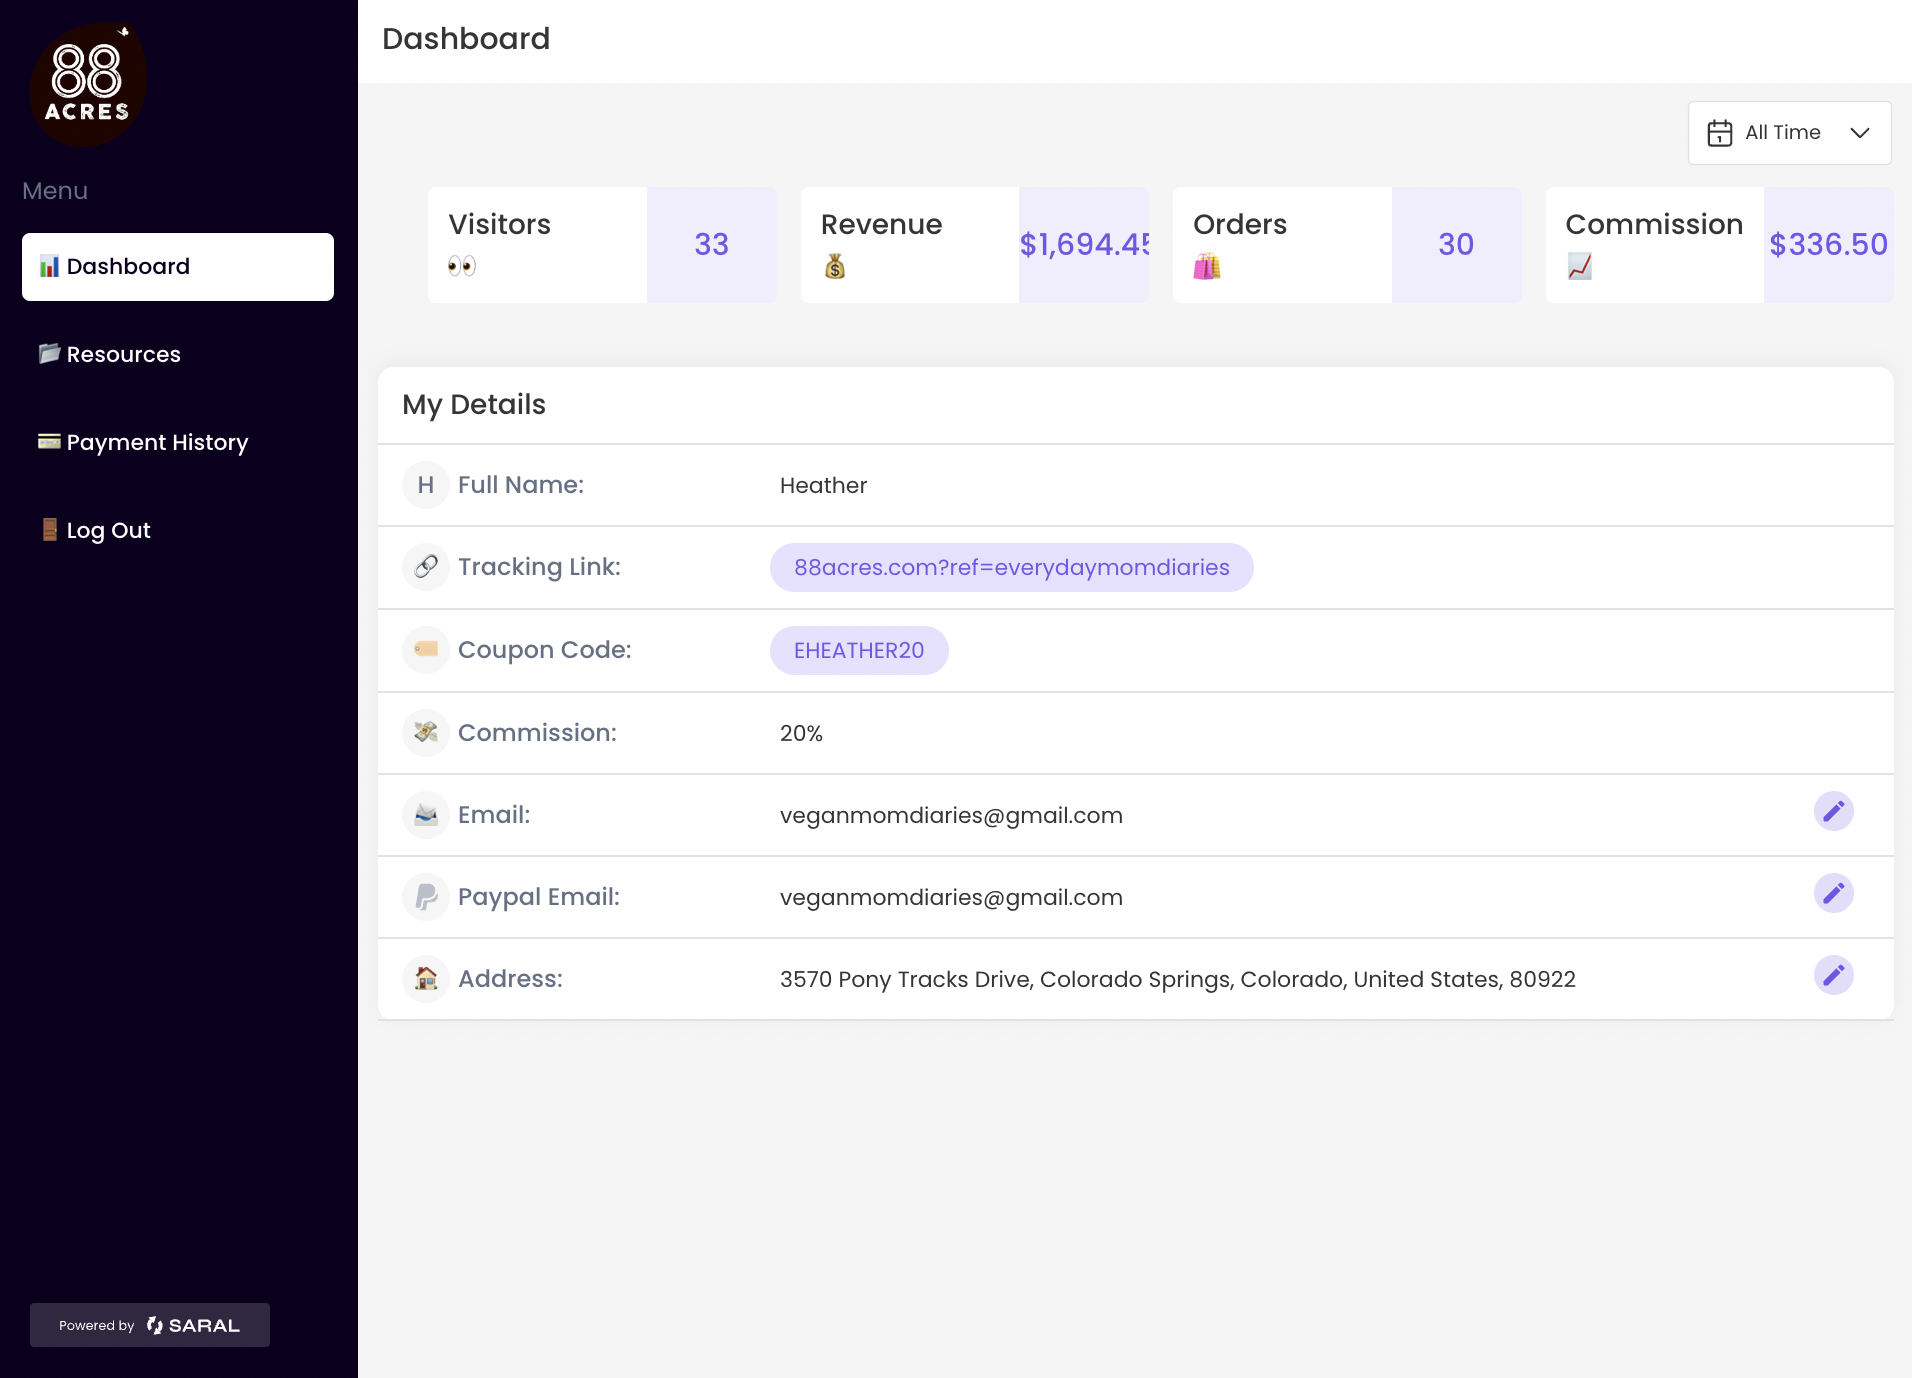Open the Resources menu item

(x=178, y=355)
